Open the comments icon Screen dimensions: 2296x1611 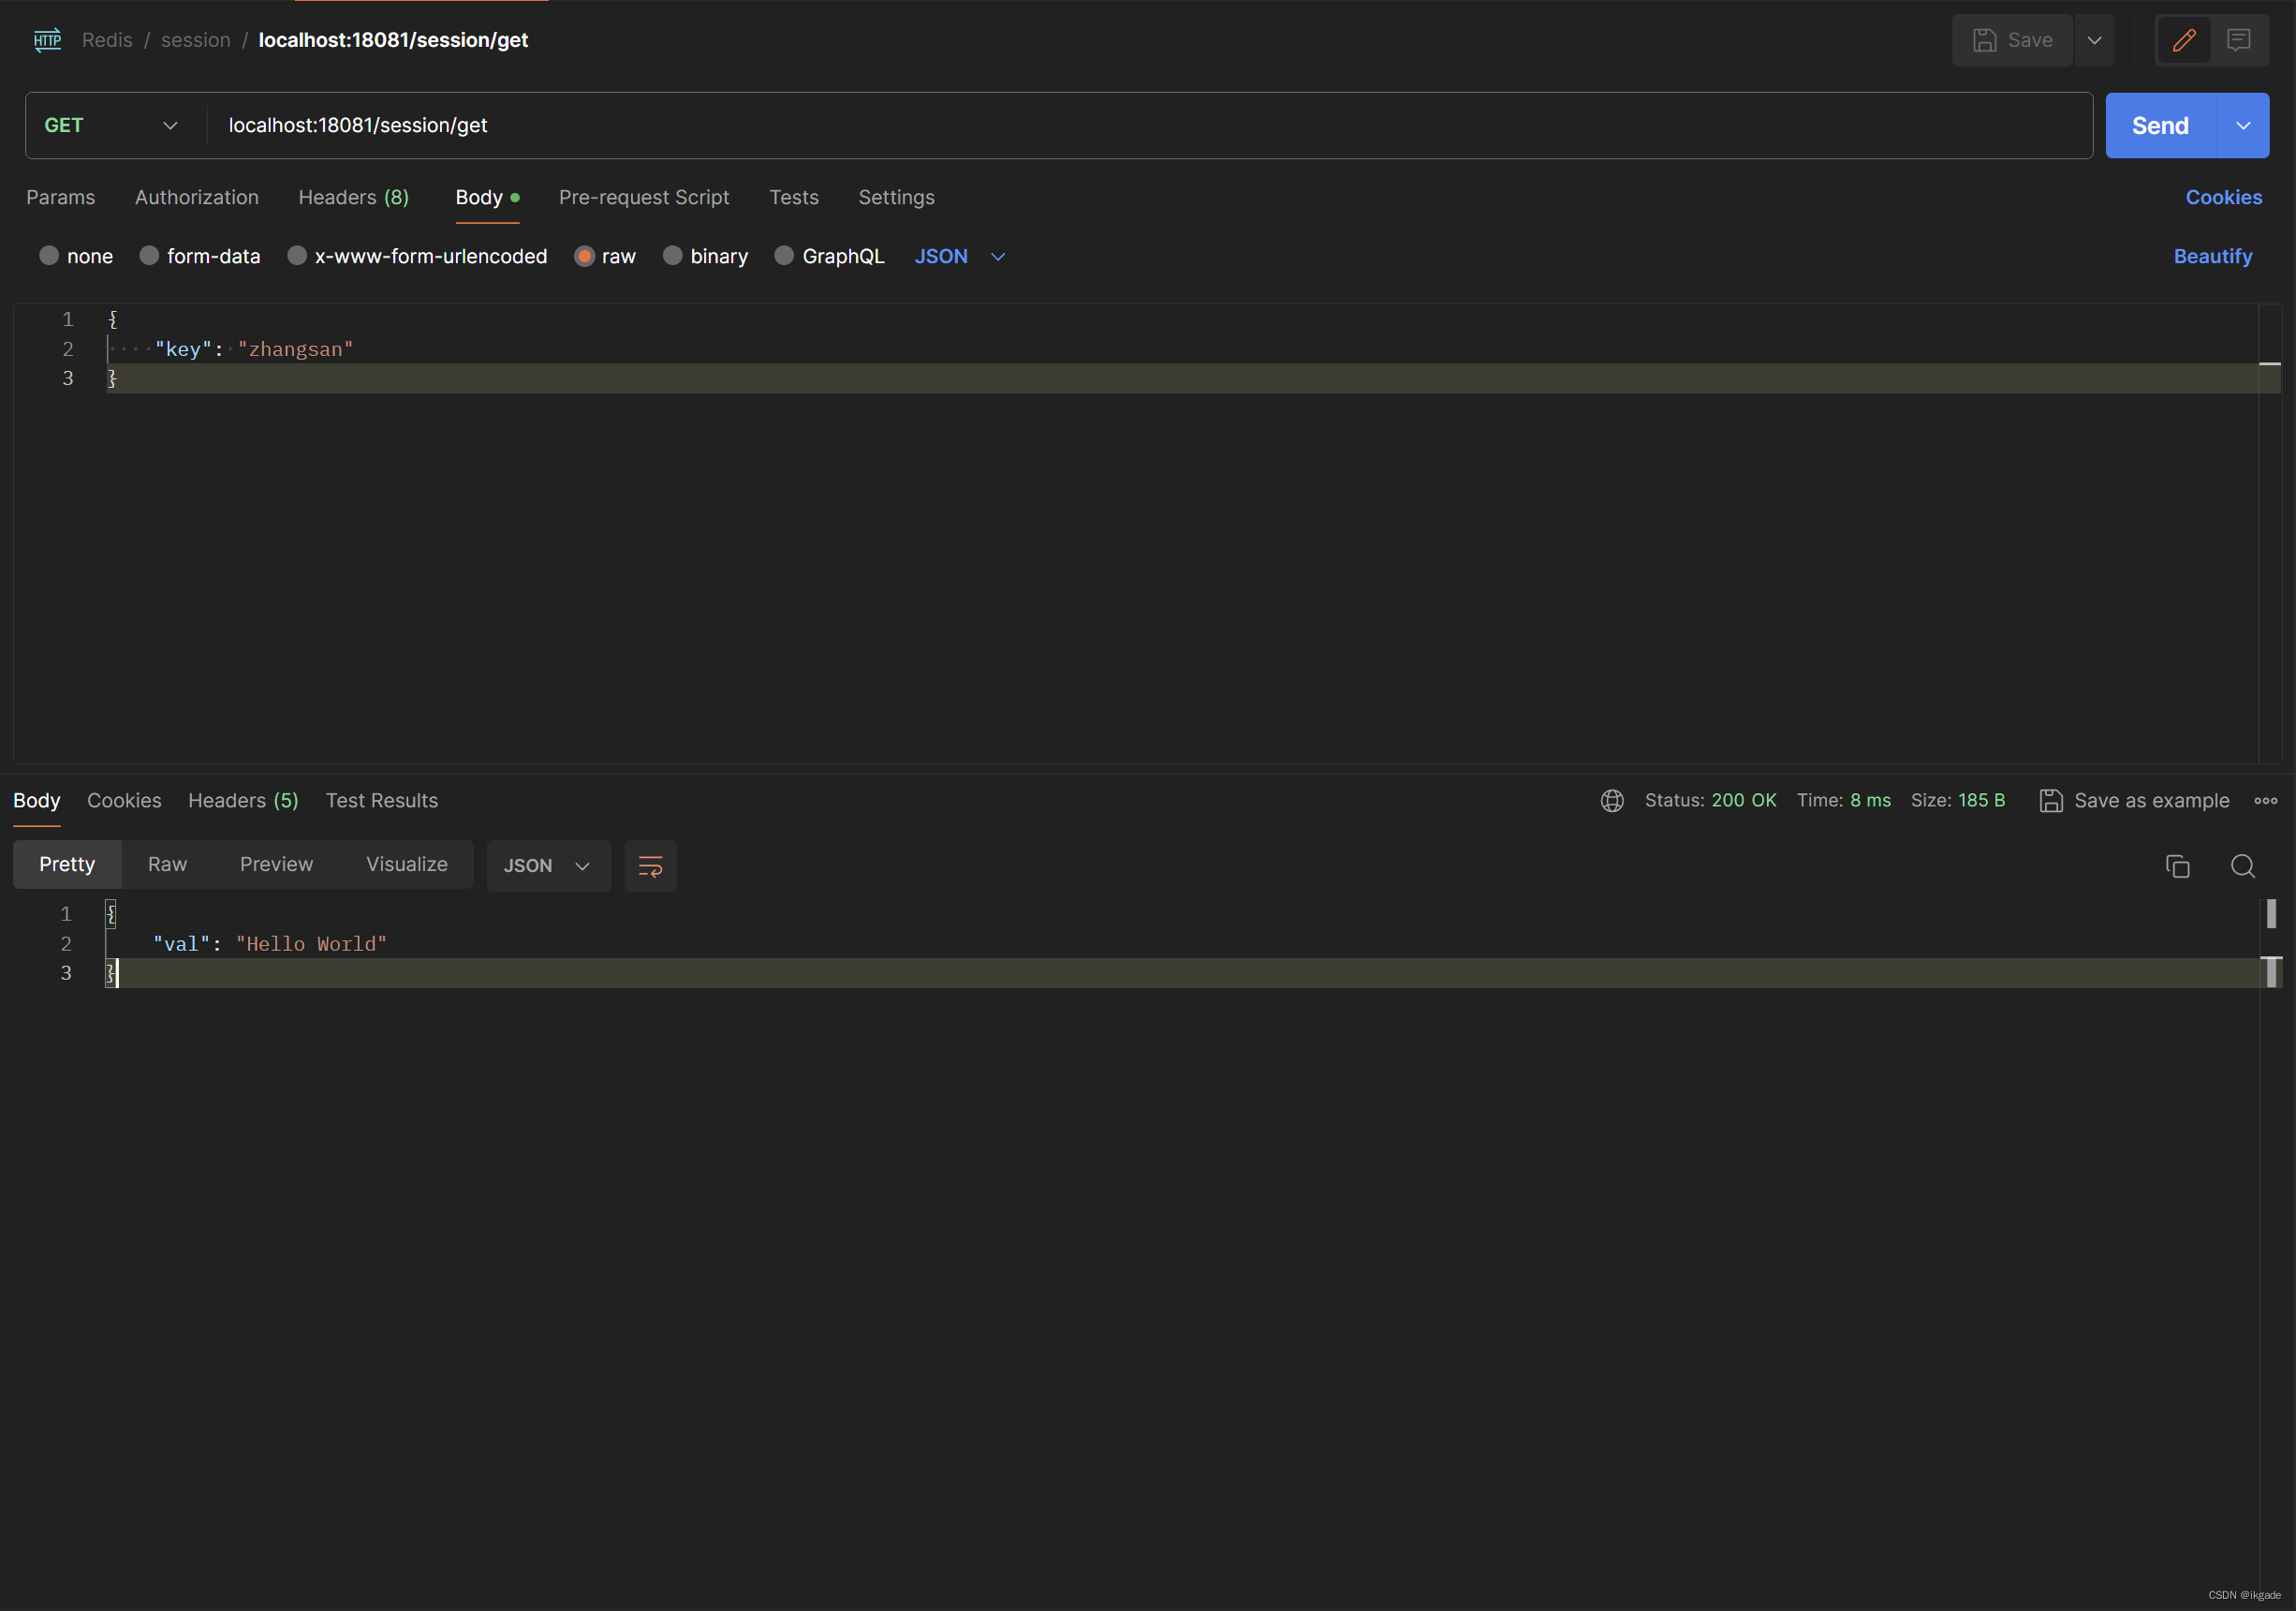2239,40
